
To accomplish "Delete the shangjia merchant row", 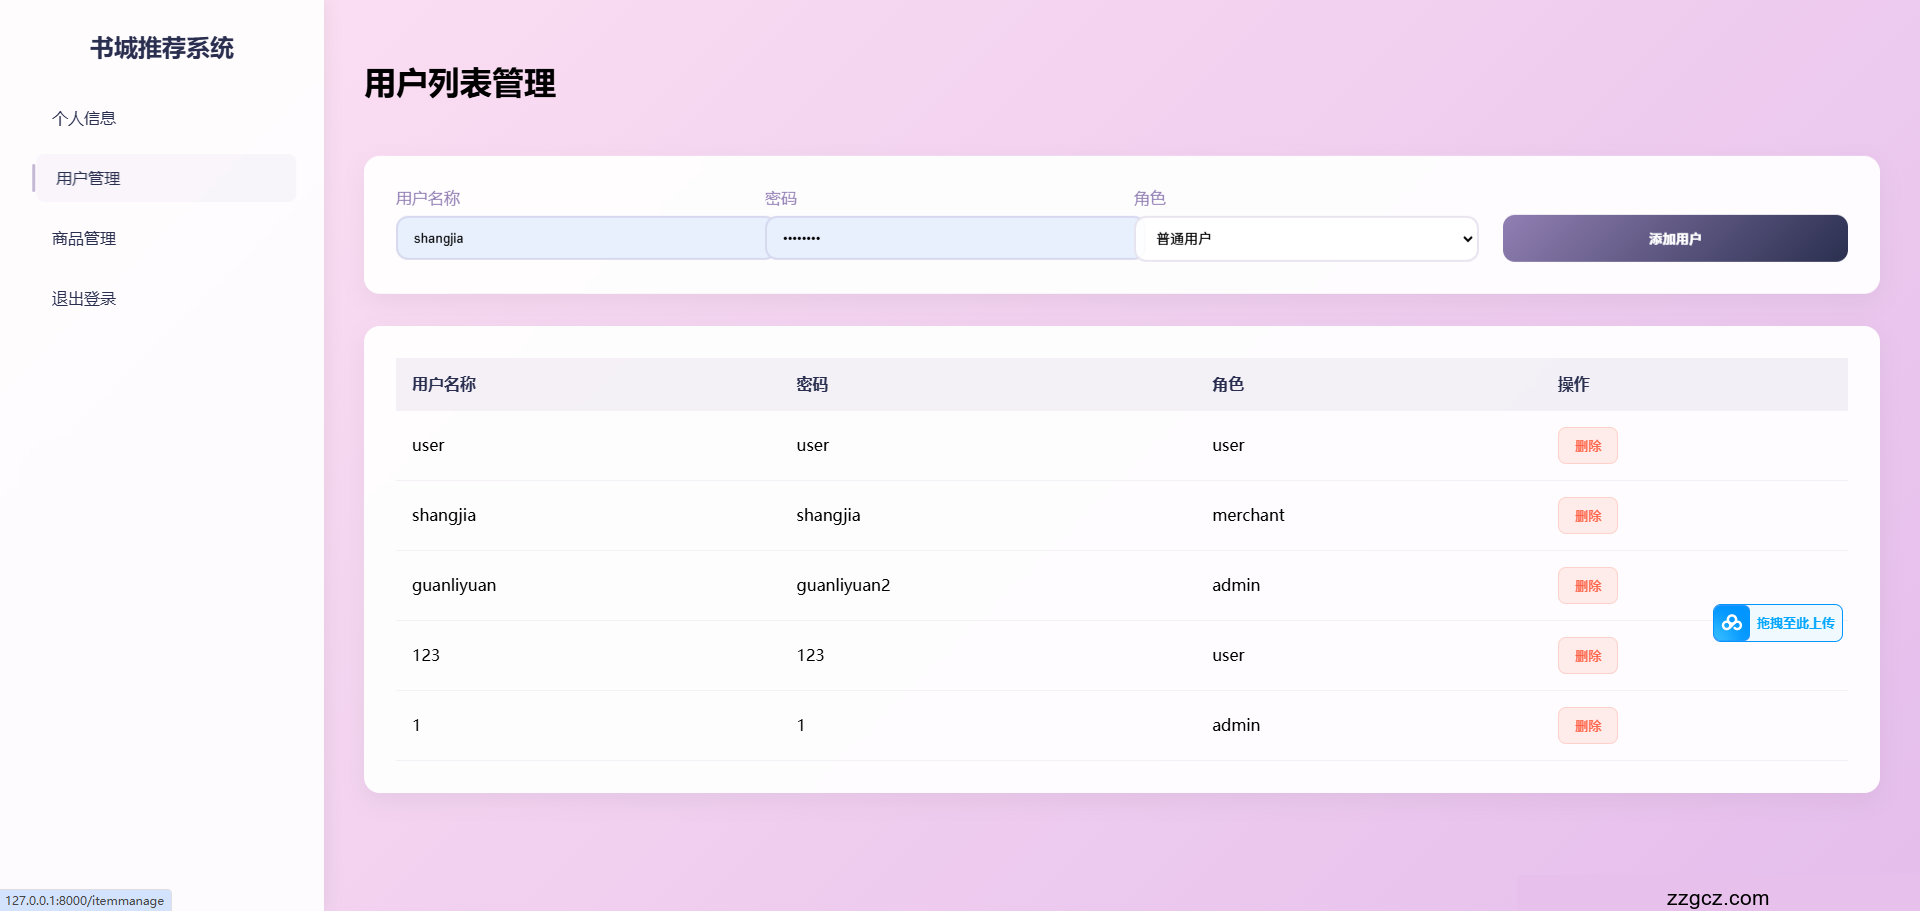I will point(1587,516).
